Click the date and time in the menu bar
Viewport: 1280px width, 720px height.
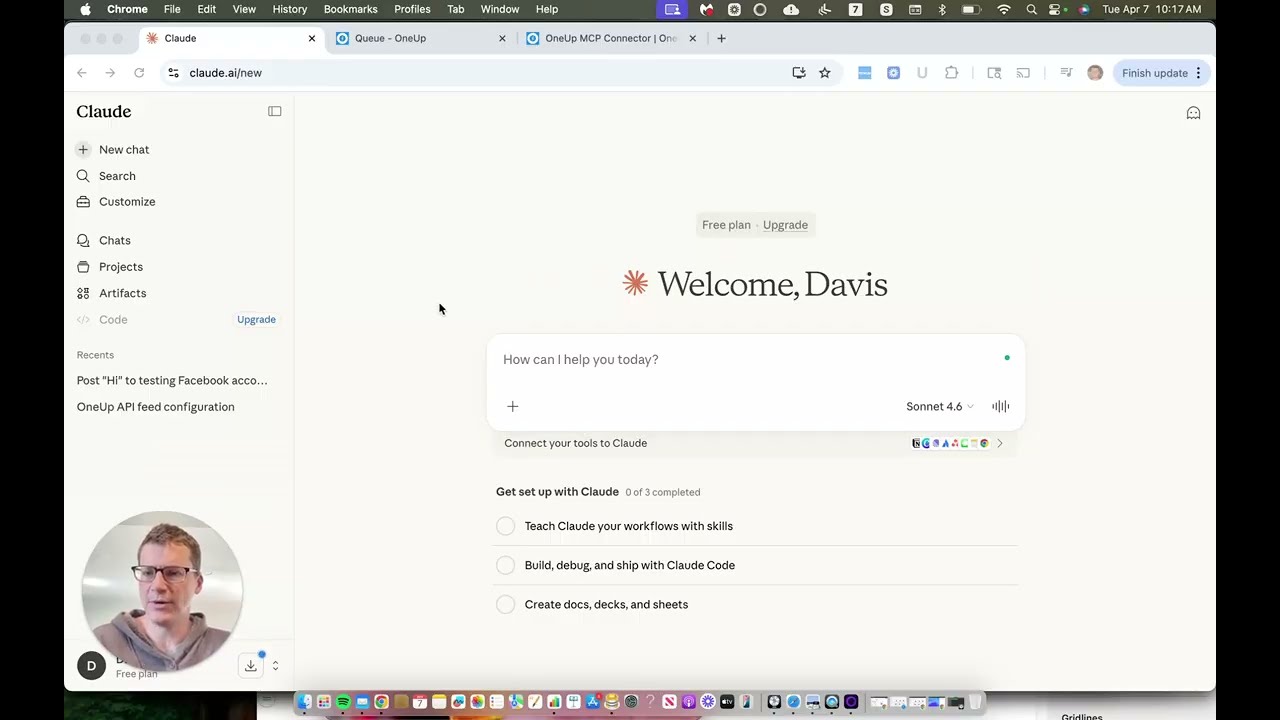1152,10
